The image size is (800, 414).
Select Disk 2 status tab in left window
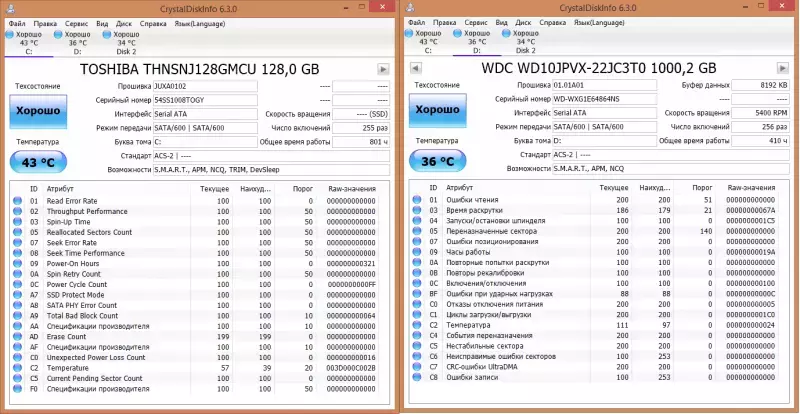coord(125,42)
